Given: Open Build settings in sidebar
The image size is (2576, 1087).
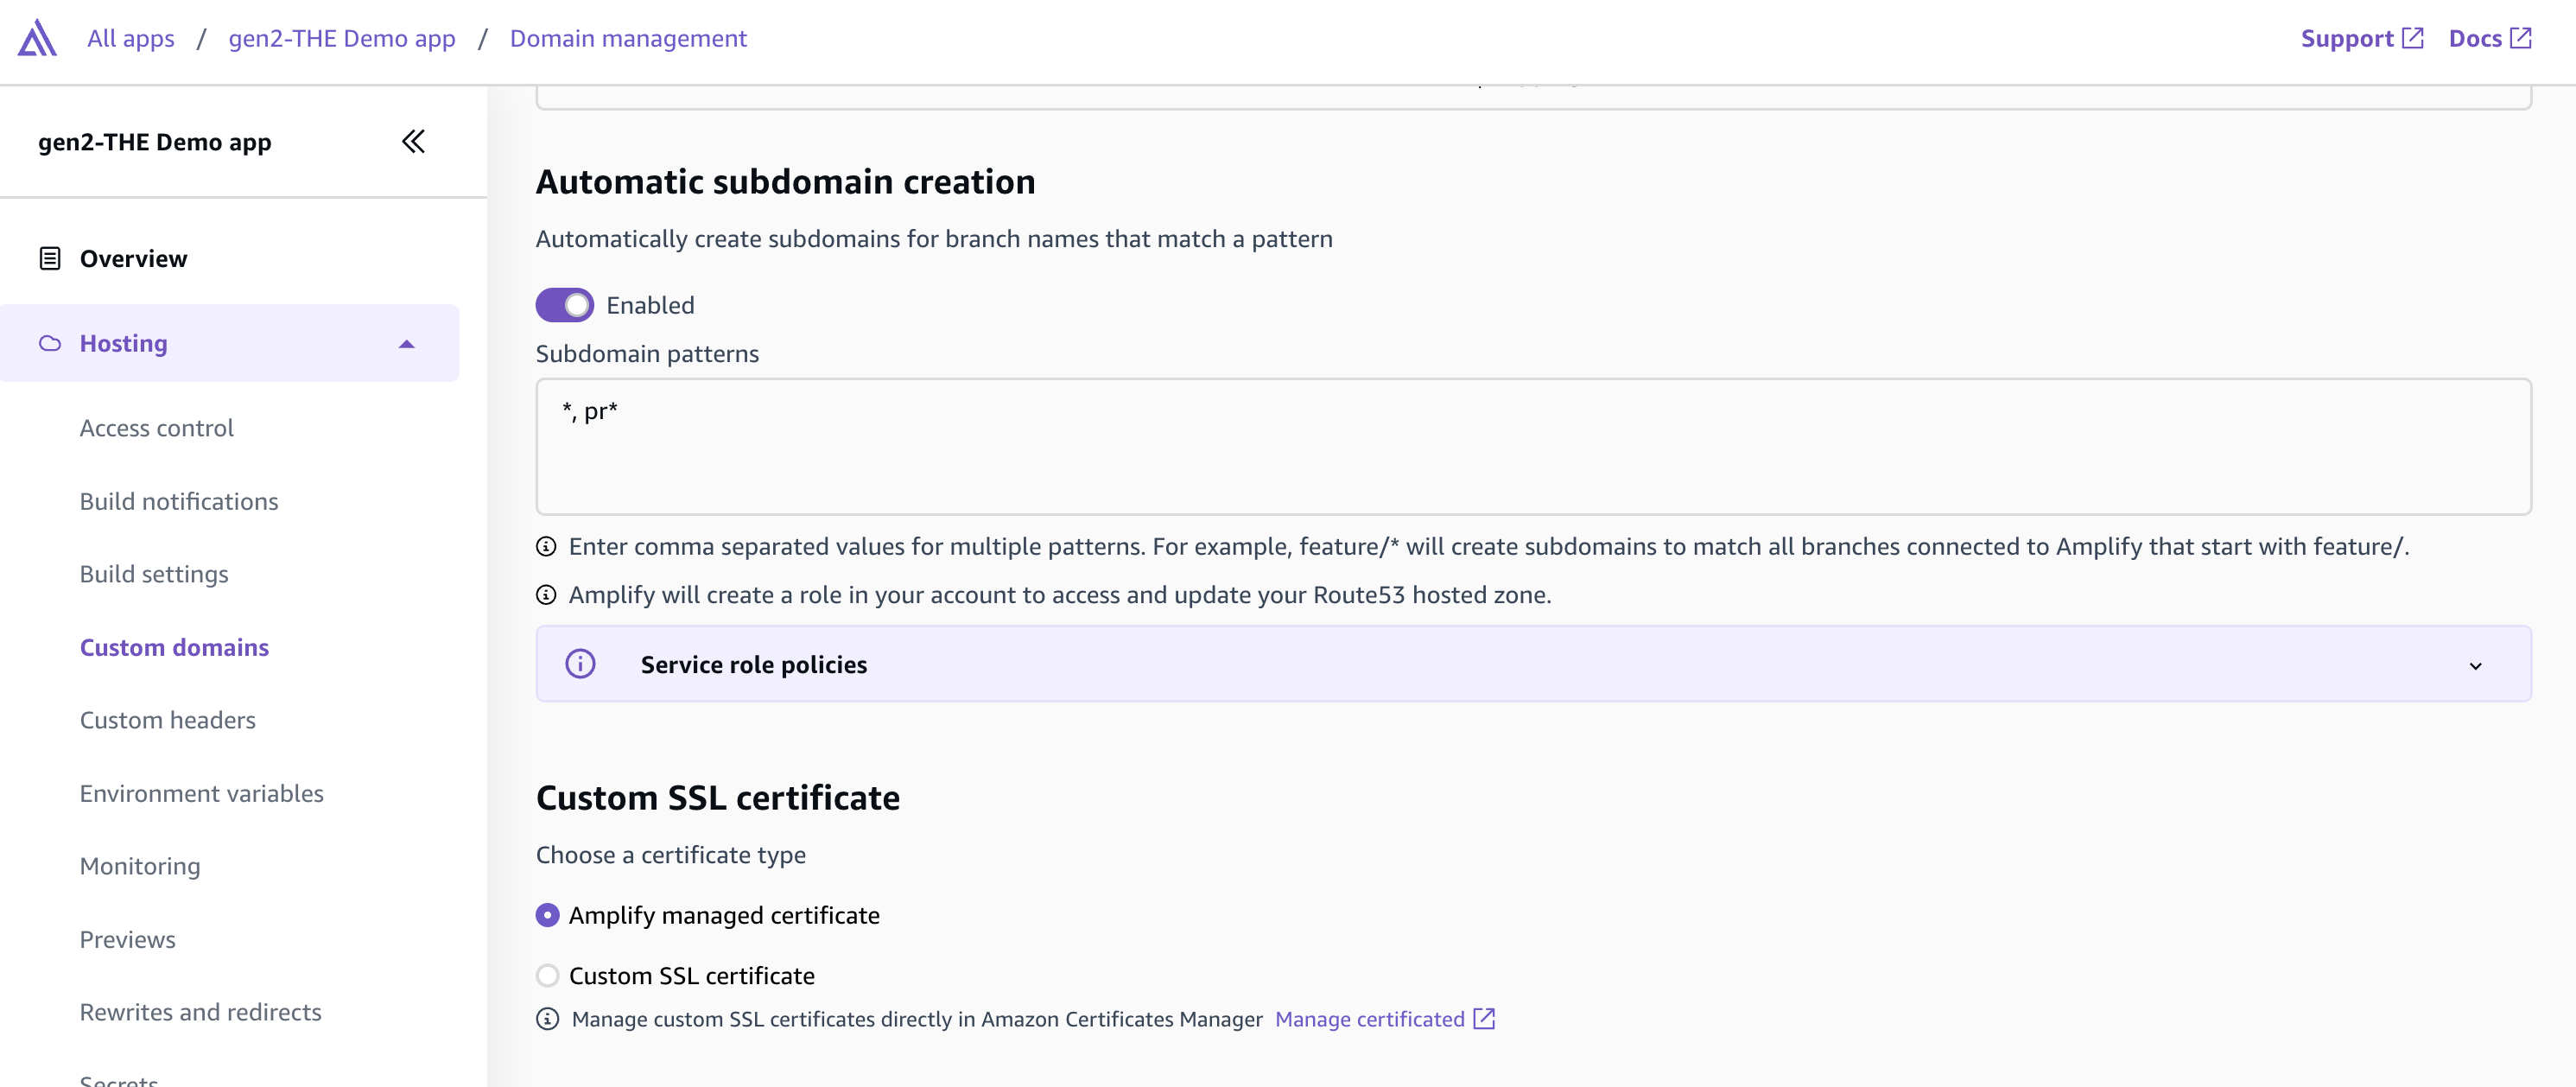Looking at the screenshot, I should (x=154, y=574).
